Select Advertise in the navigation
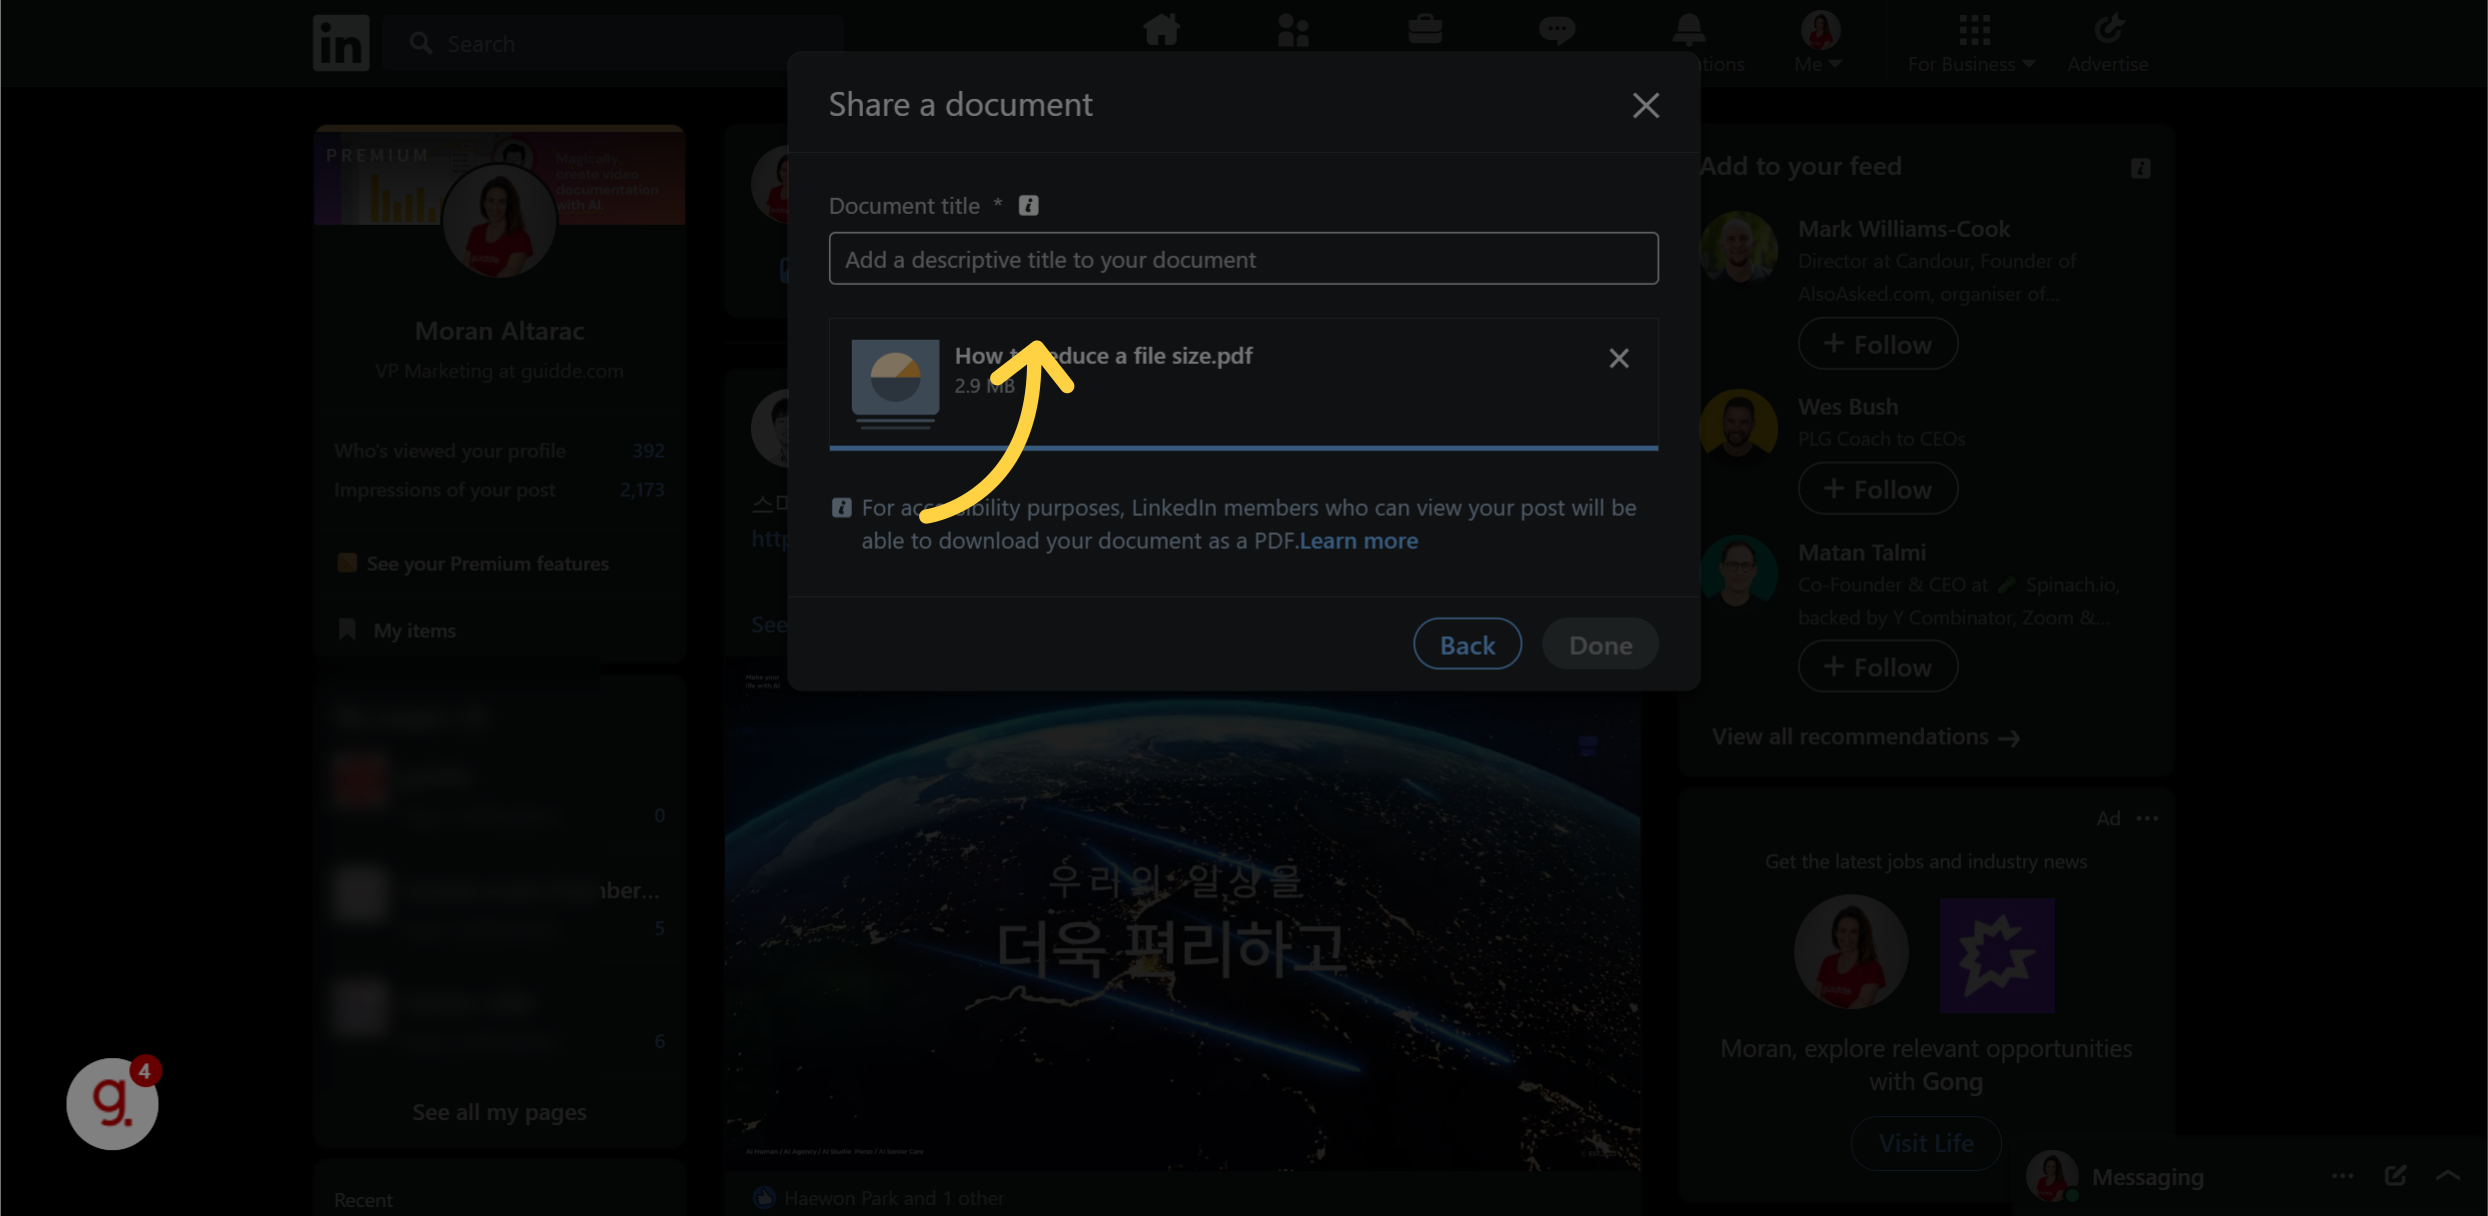 coord(2107,42)
